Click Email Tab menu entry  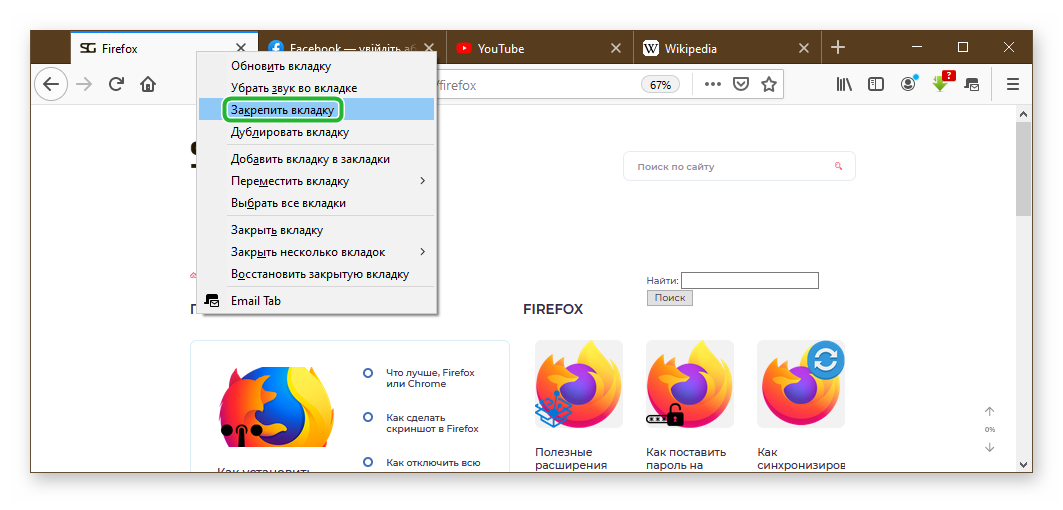click(317, 300)
